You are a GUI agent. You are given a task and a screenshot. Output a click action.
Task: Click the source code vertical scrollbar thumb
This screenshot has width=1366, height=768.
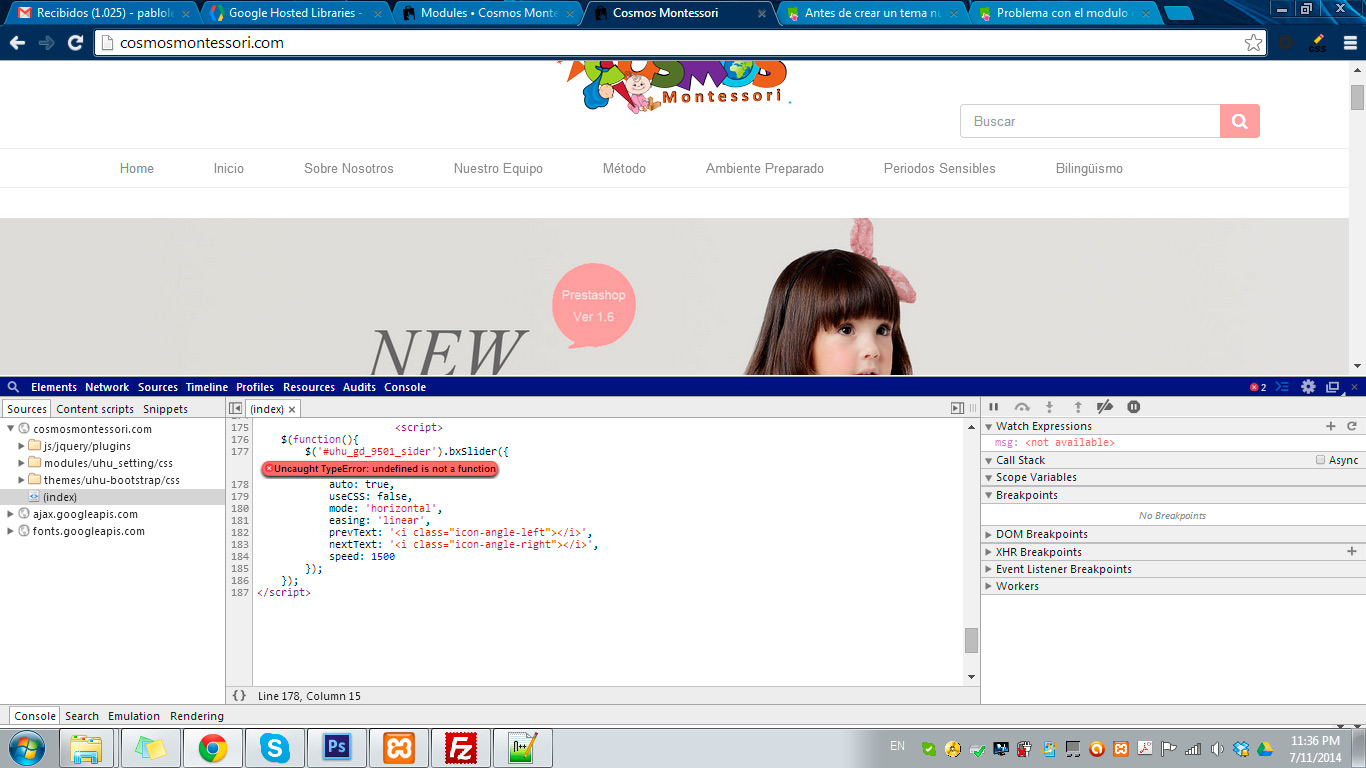coord(971,640)
